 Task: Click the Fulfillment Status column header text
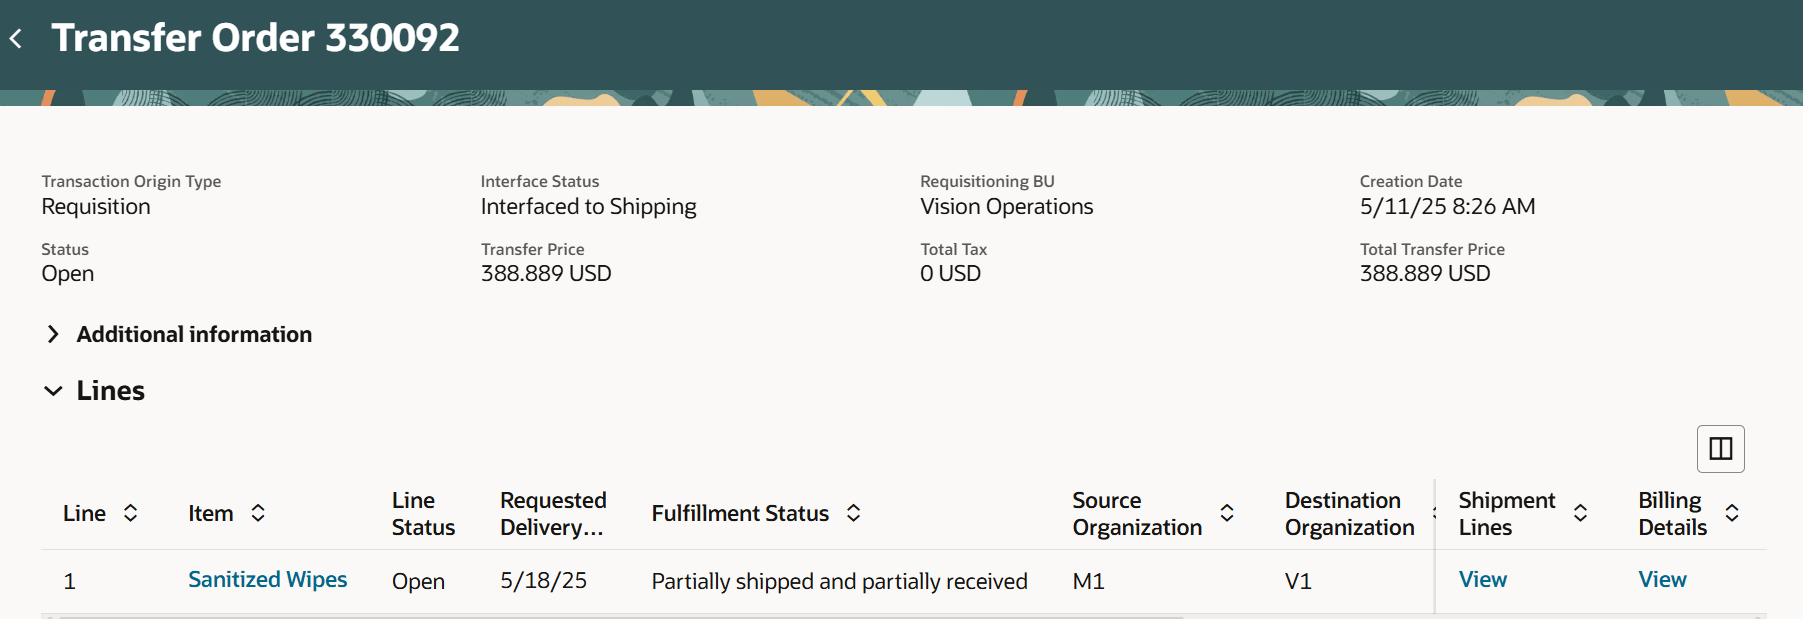point(740,513)
